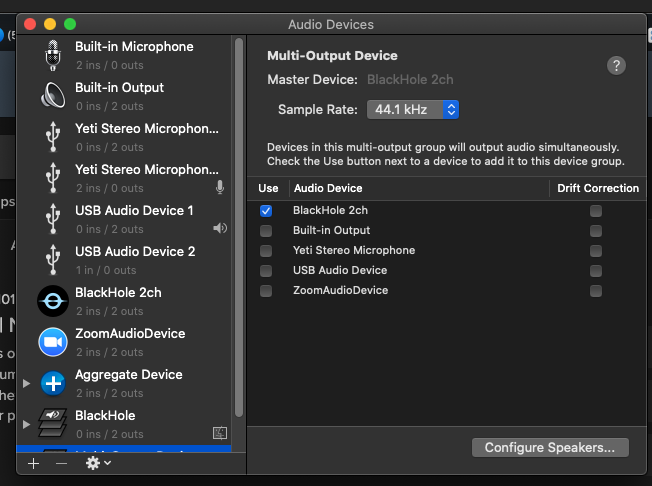Close the Audio Devices window
Viewport: 652px width, 486px height.
[x=30, y=24]
